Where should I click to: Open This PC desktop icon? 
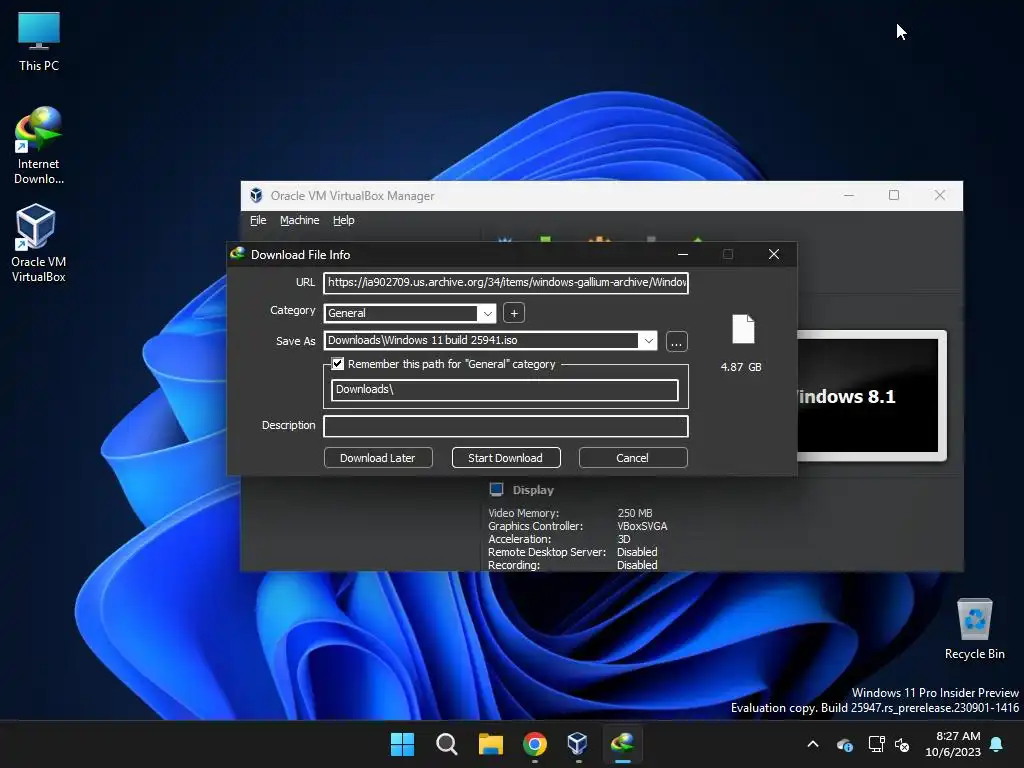coord(39,42)
